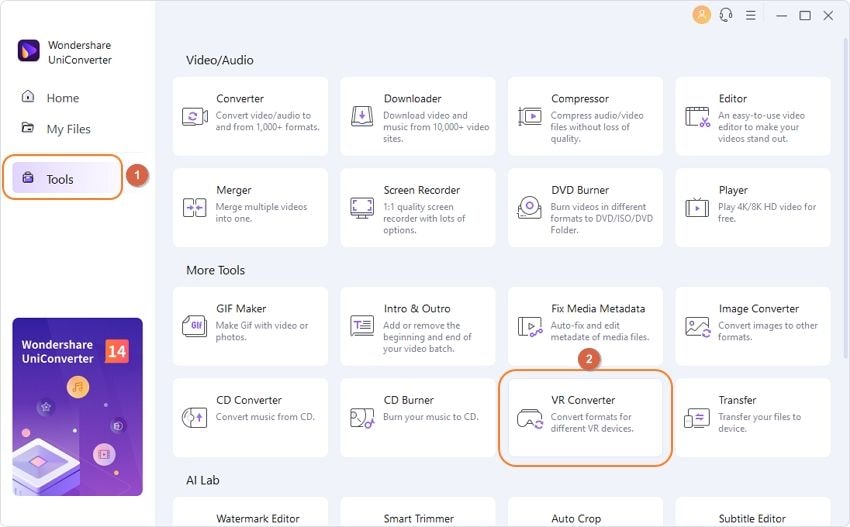
Task: Click the Tools toolbox icon
Action: 28,177
